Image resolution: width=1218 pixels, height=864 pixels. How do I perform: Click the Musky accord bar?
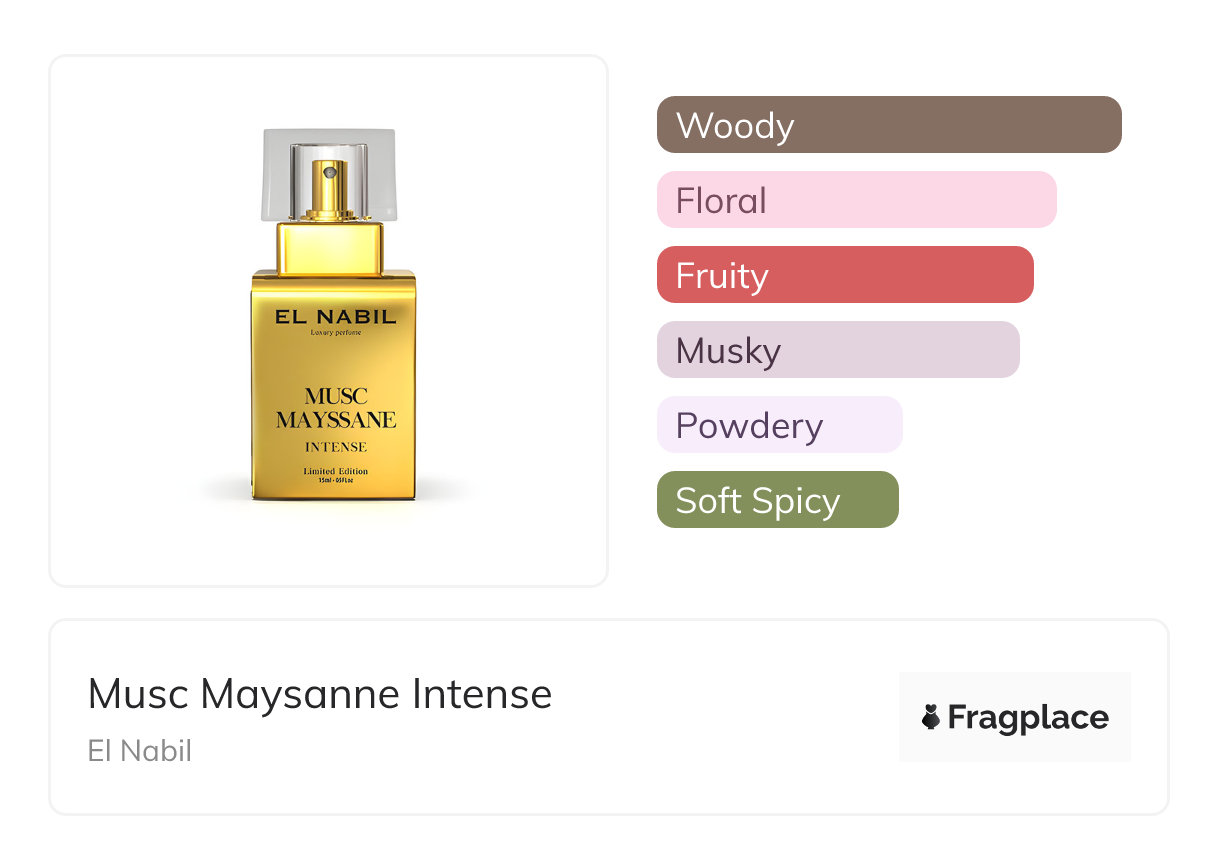[837, 350]
